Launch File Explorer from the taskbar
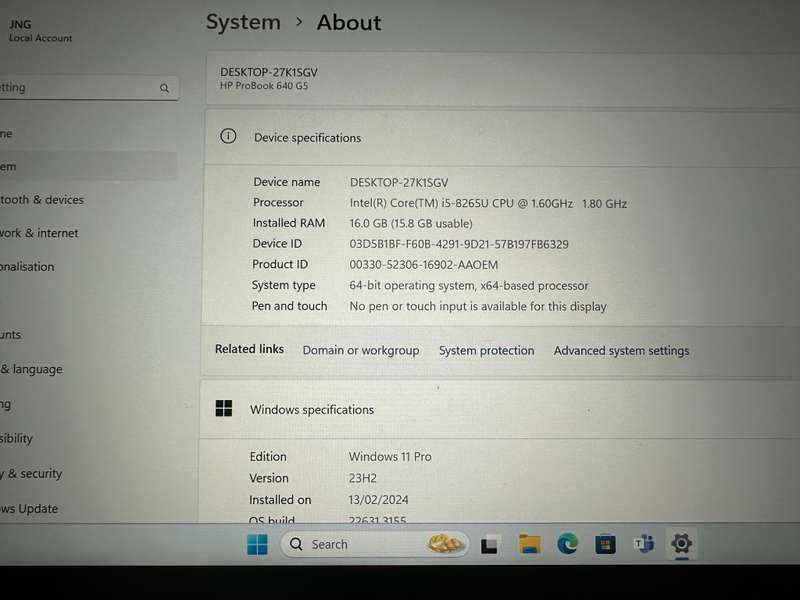Image resolution: width=800 pixels, height=600 pixels. (529, 544)
